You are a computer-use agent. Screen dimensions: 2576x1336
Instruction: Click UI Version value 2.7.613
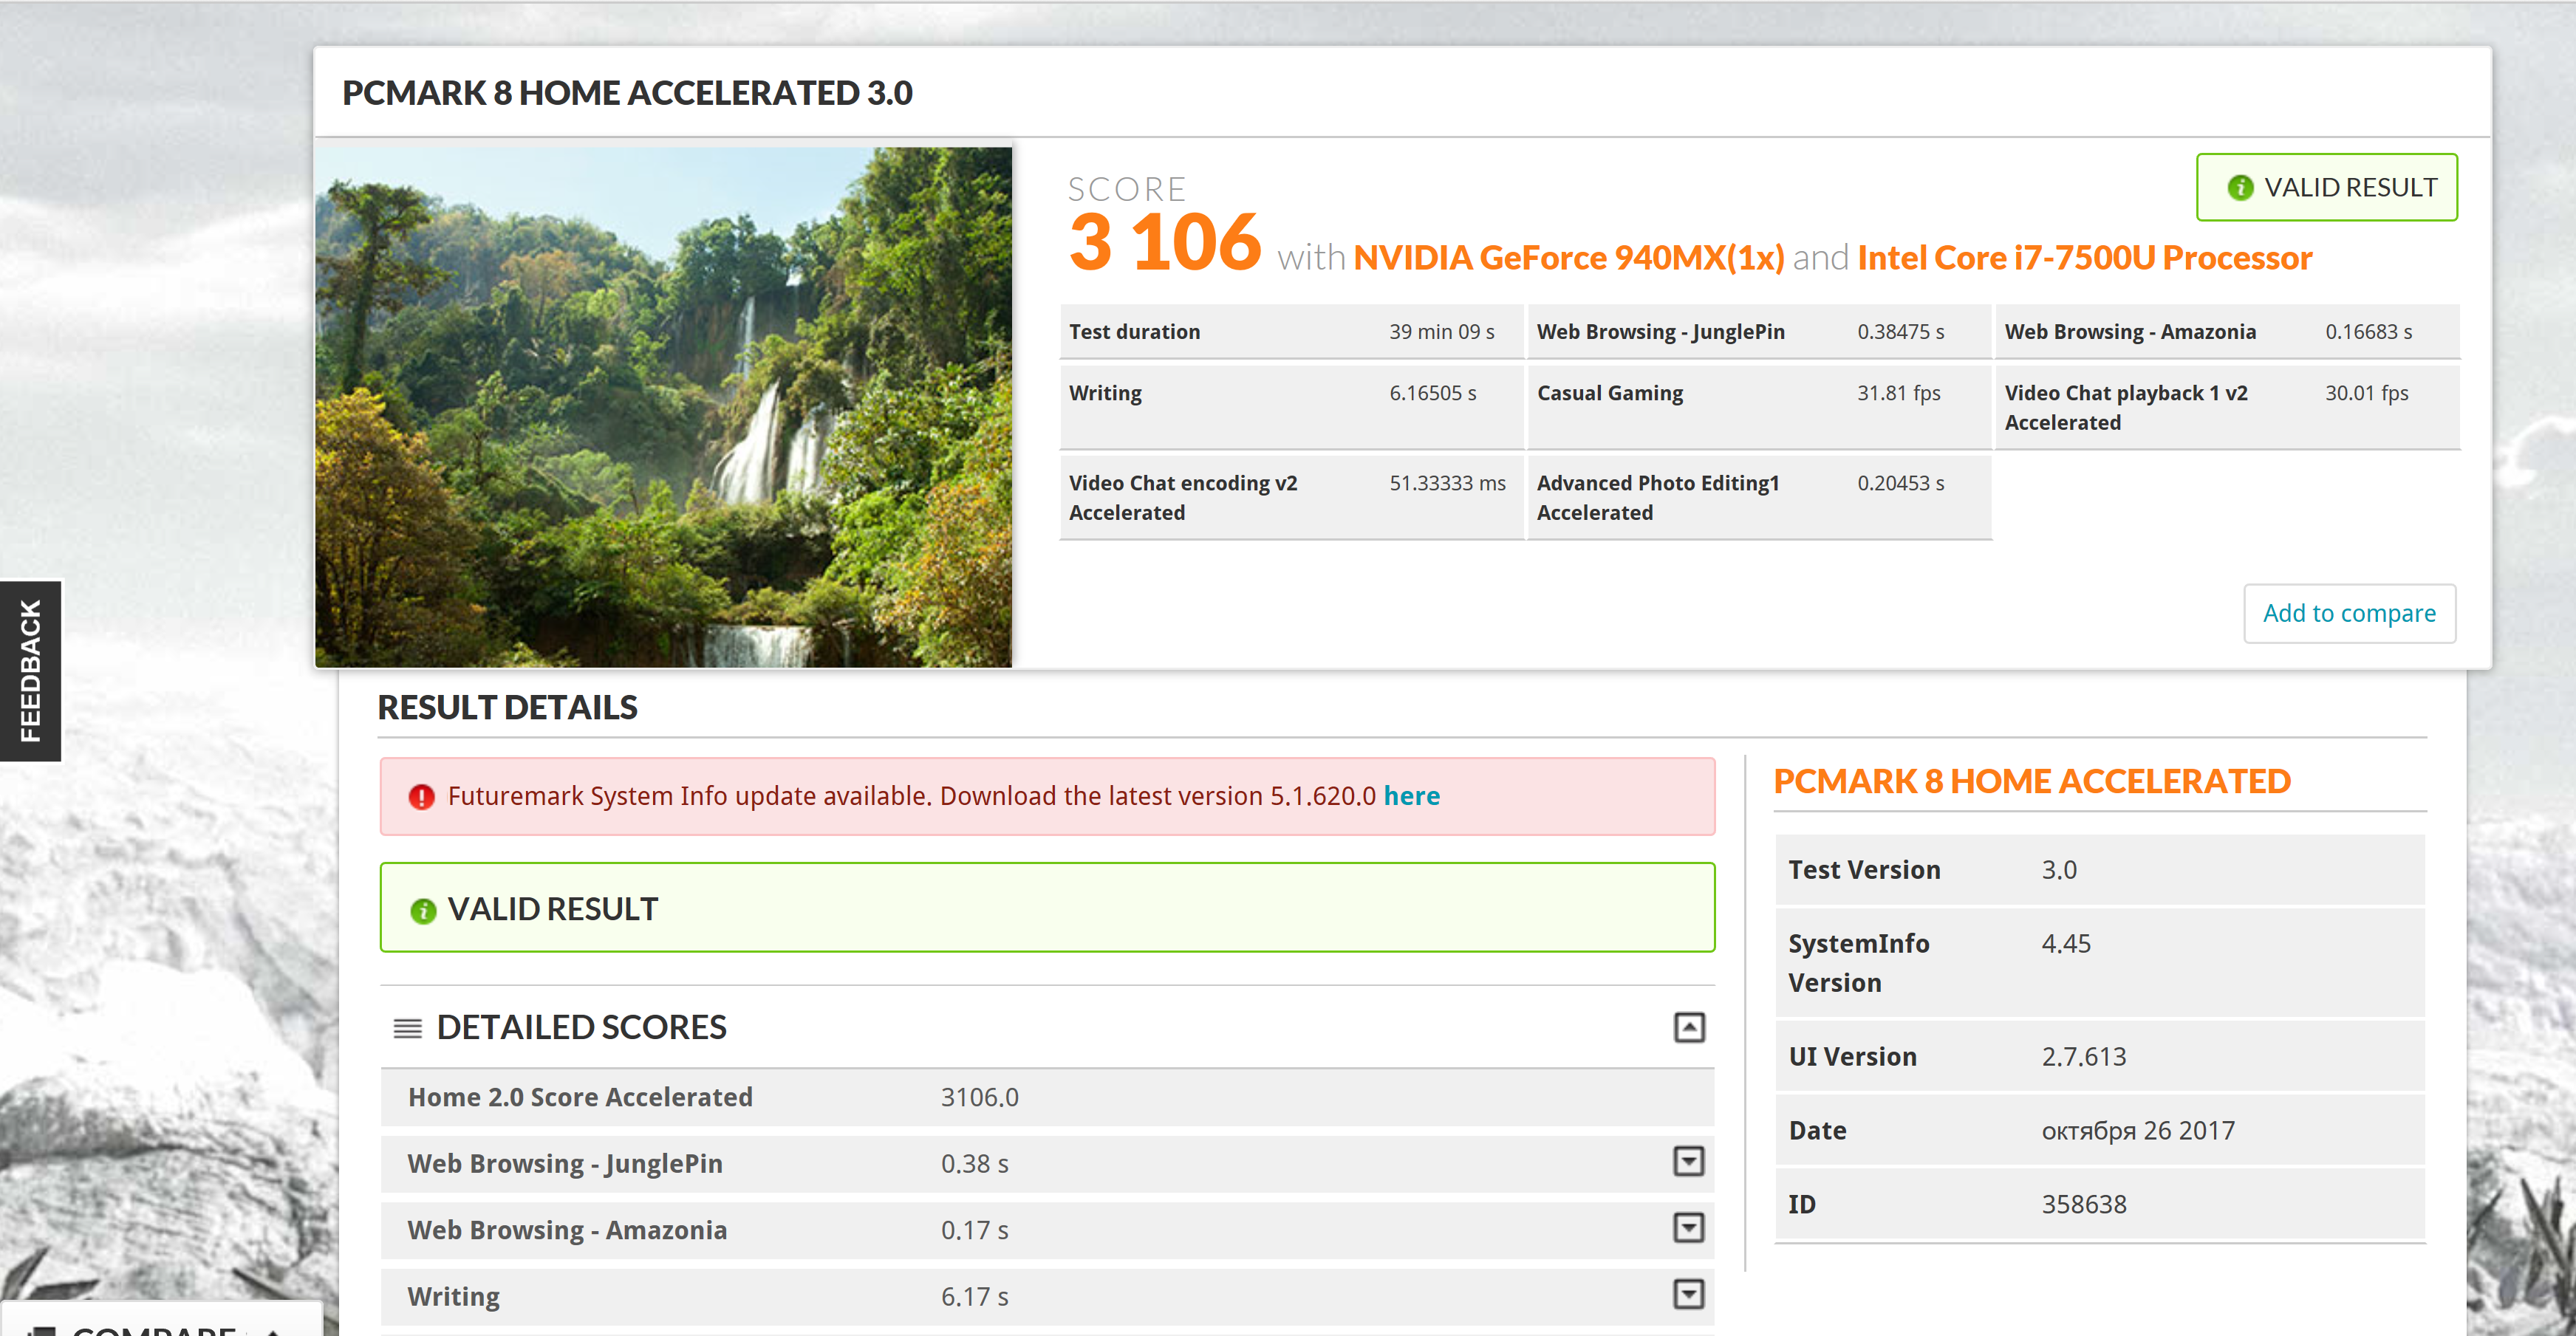tap(2083, 1057)
